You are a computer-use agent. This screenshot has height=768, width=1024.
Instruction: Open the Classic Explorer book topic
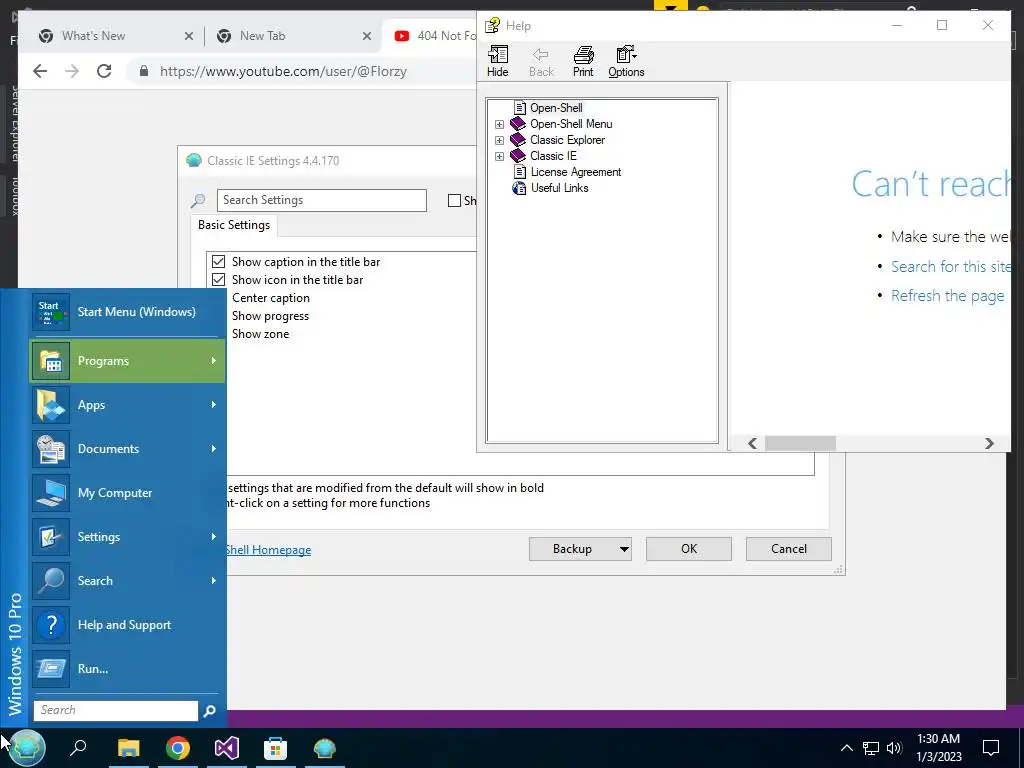pyautogui.click(x=567, y=140)
